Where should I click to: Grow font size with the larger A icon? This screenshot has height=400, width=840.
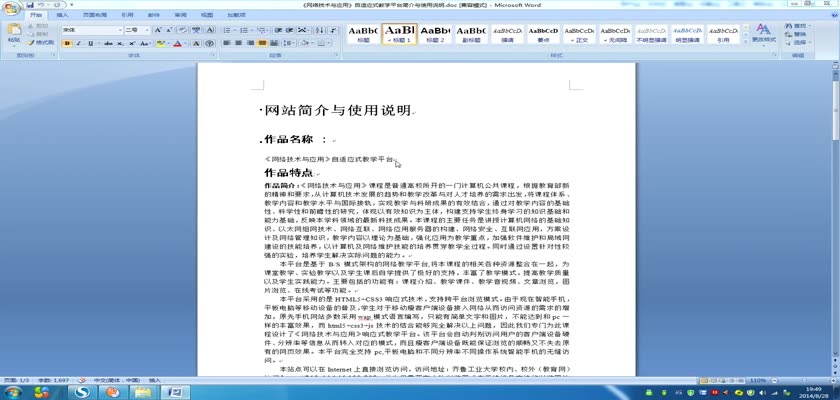158,30
